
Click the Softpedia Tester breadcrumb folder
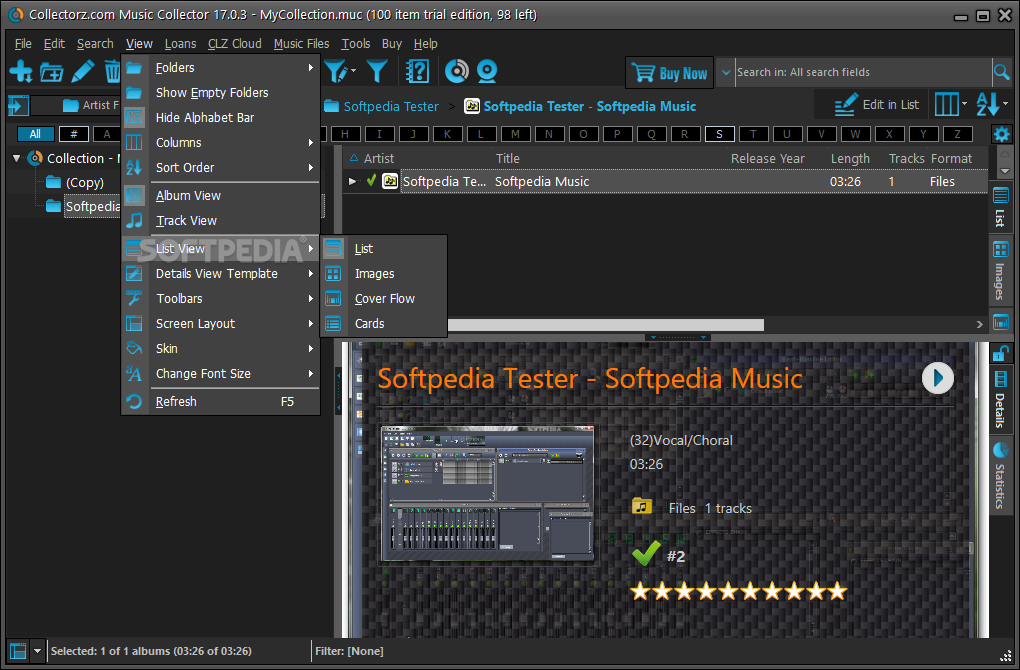(382, 106)
